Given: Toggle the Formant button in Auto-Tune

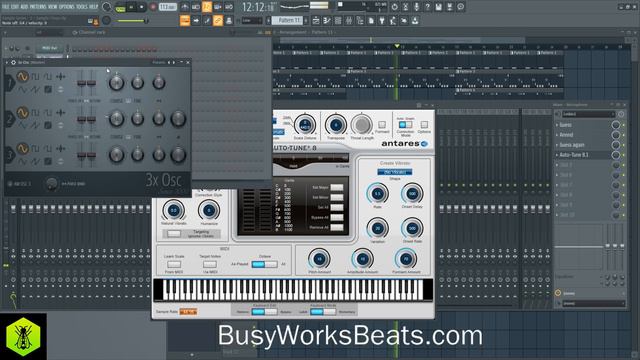Looking at the screenshot, I should [x=382, y=125].
